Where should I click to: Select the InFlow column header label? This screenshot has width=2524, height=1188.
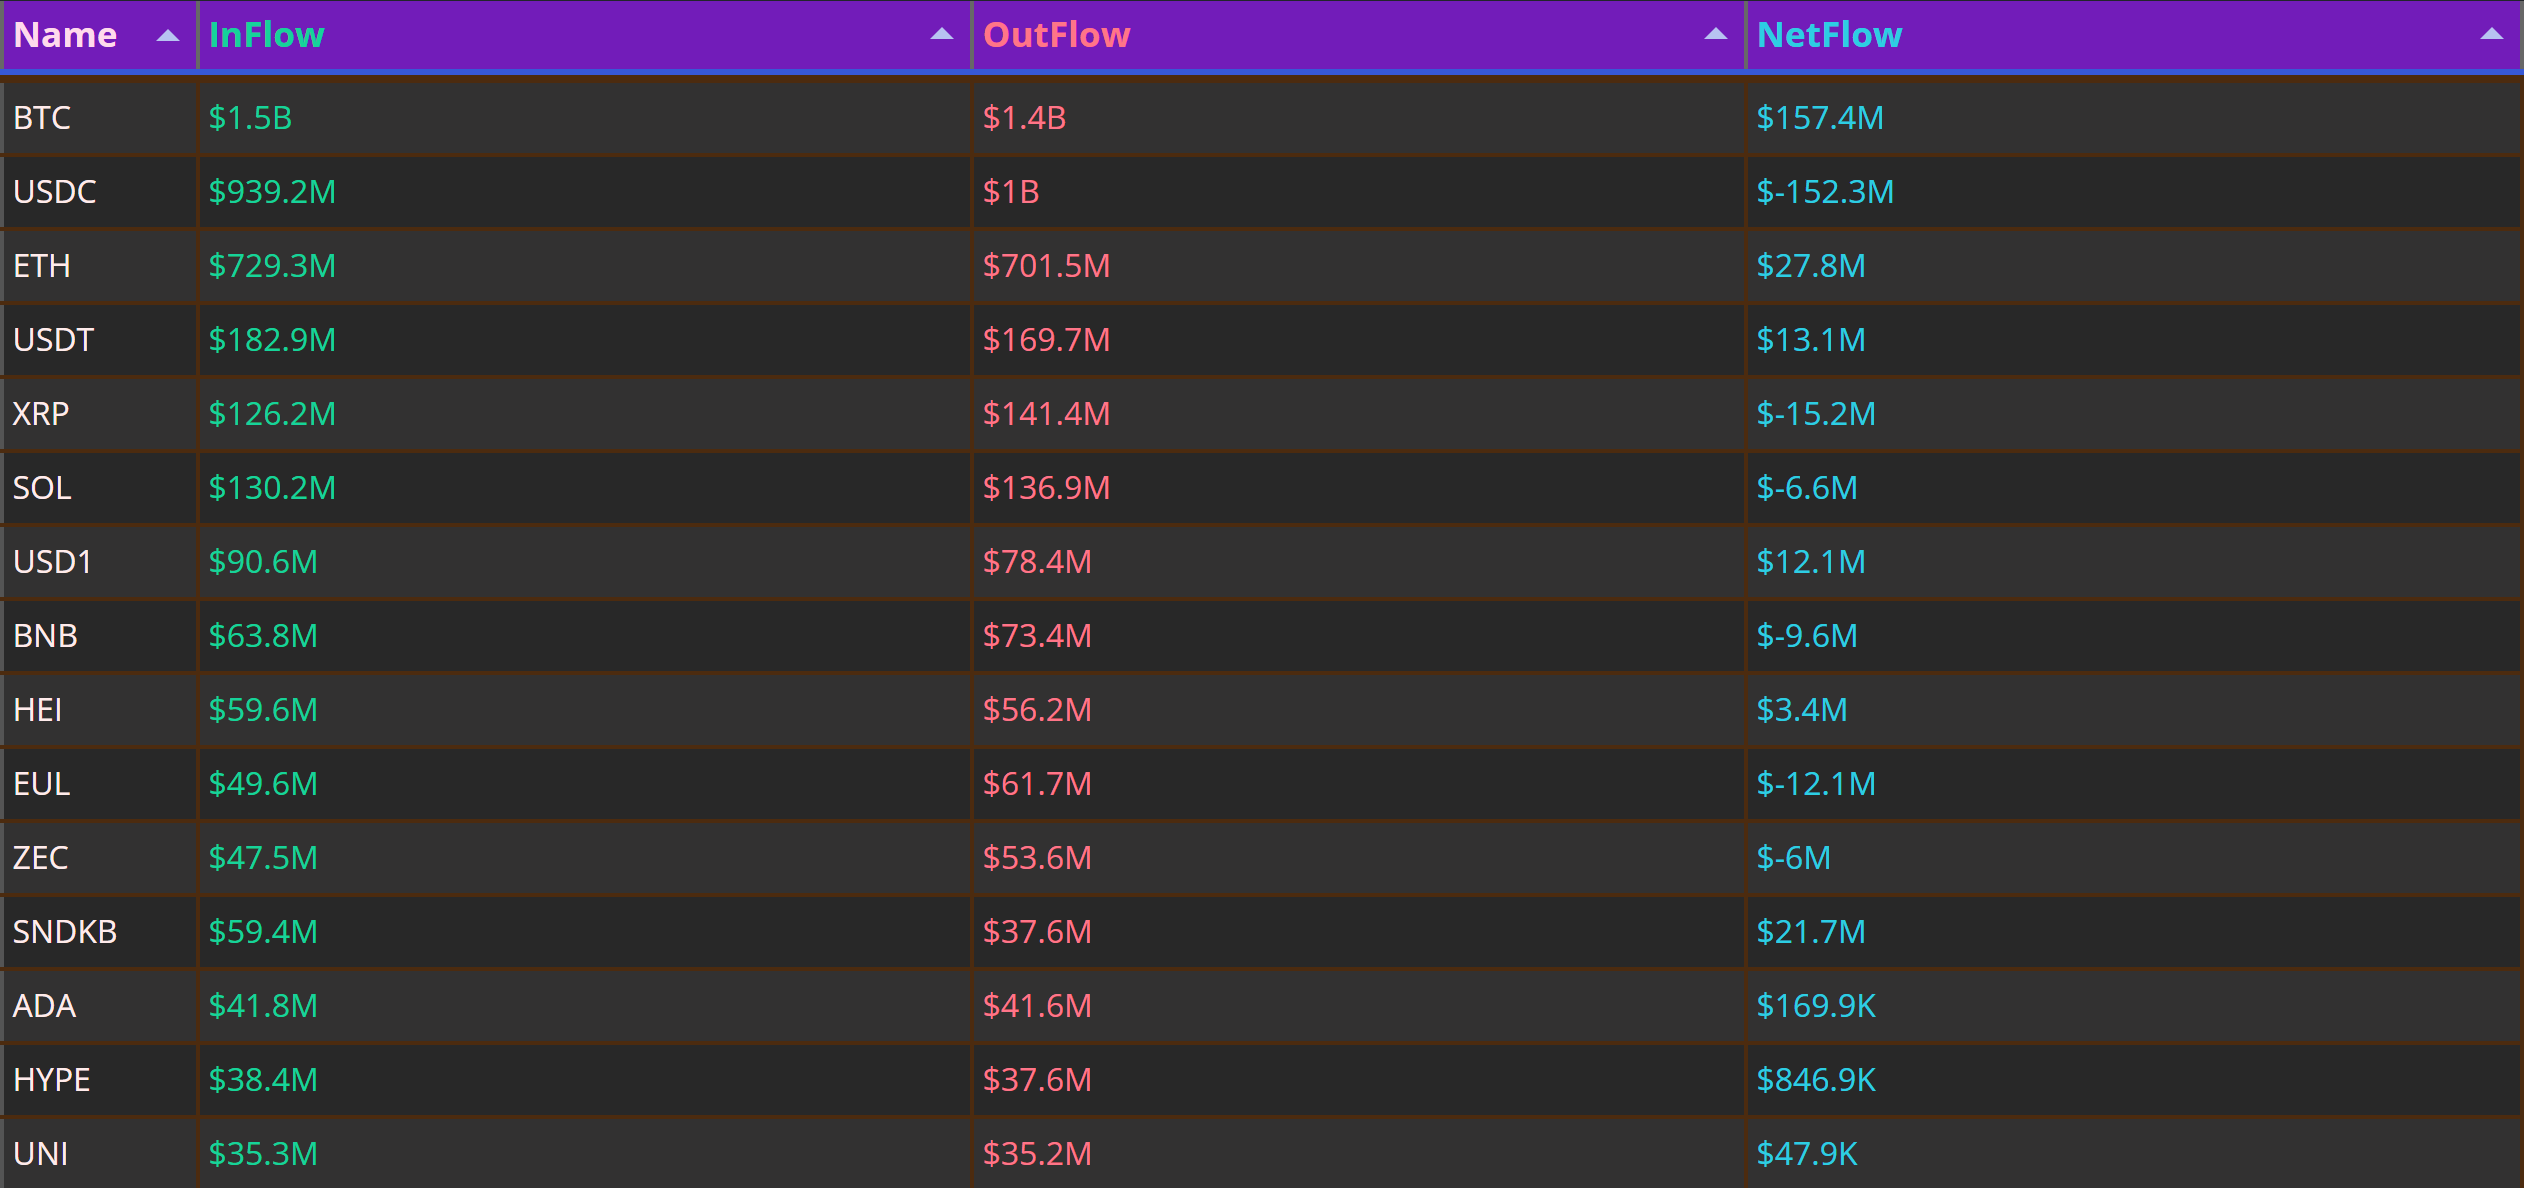[266, 35]
